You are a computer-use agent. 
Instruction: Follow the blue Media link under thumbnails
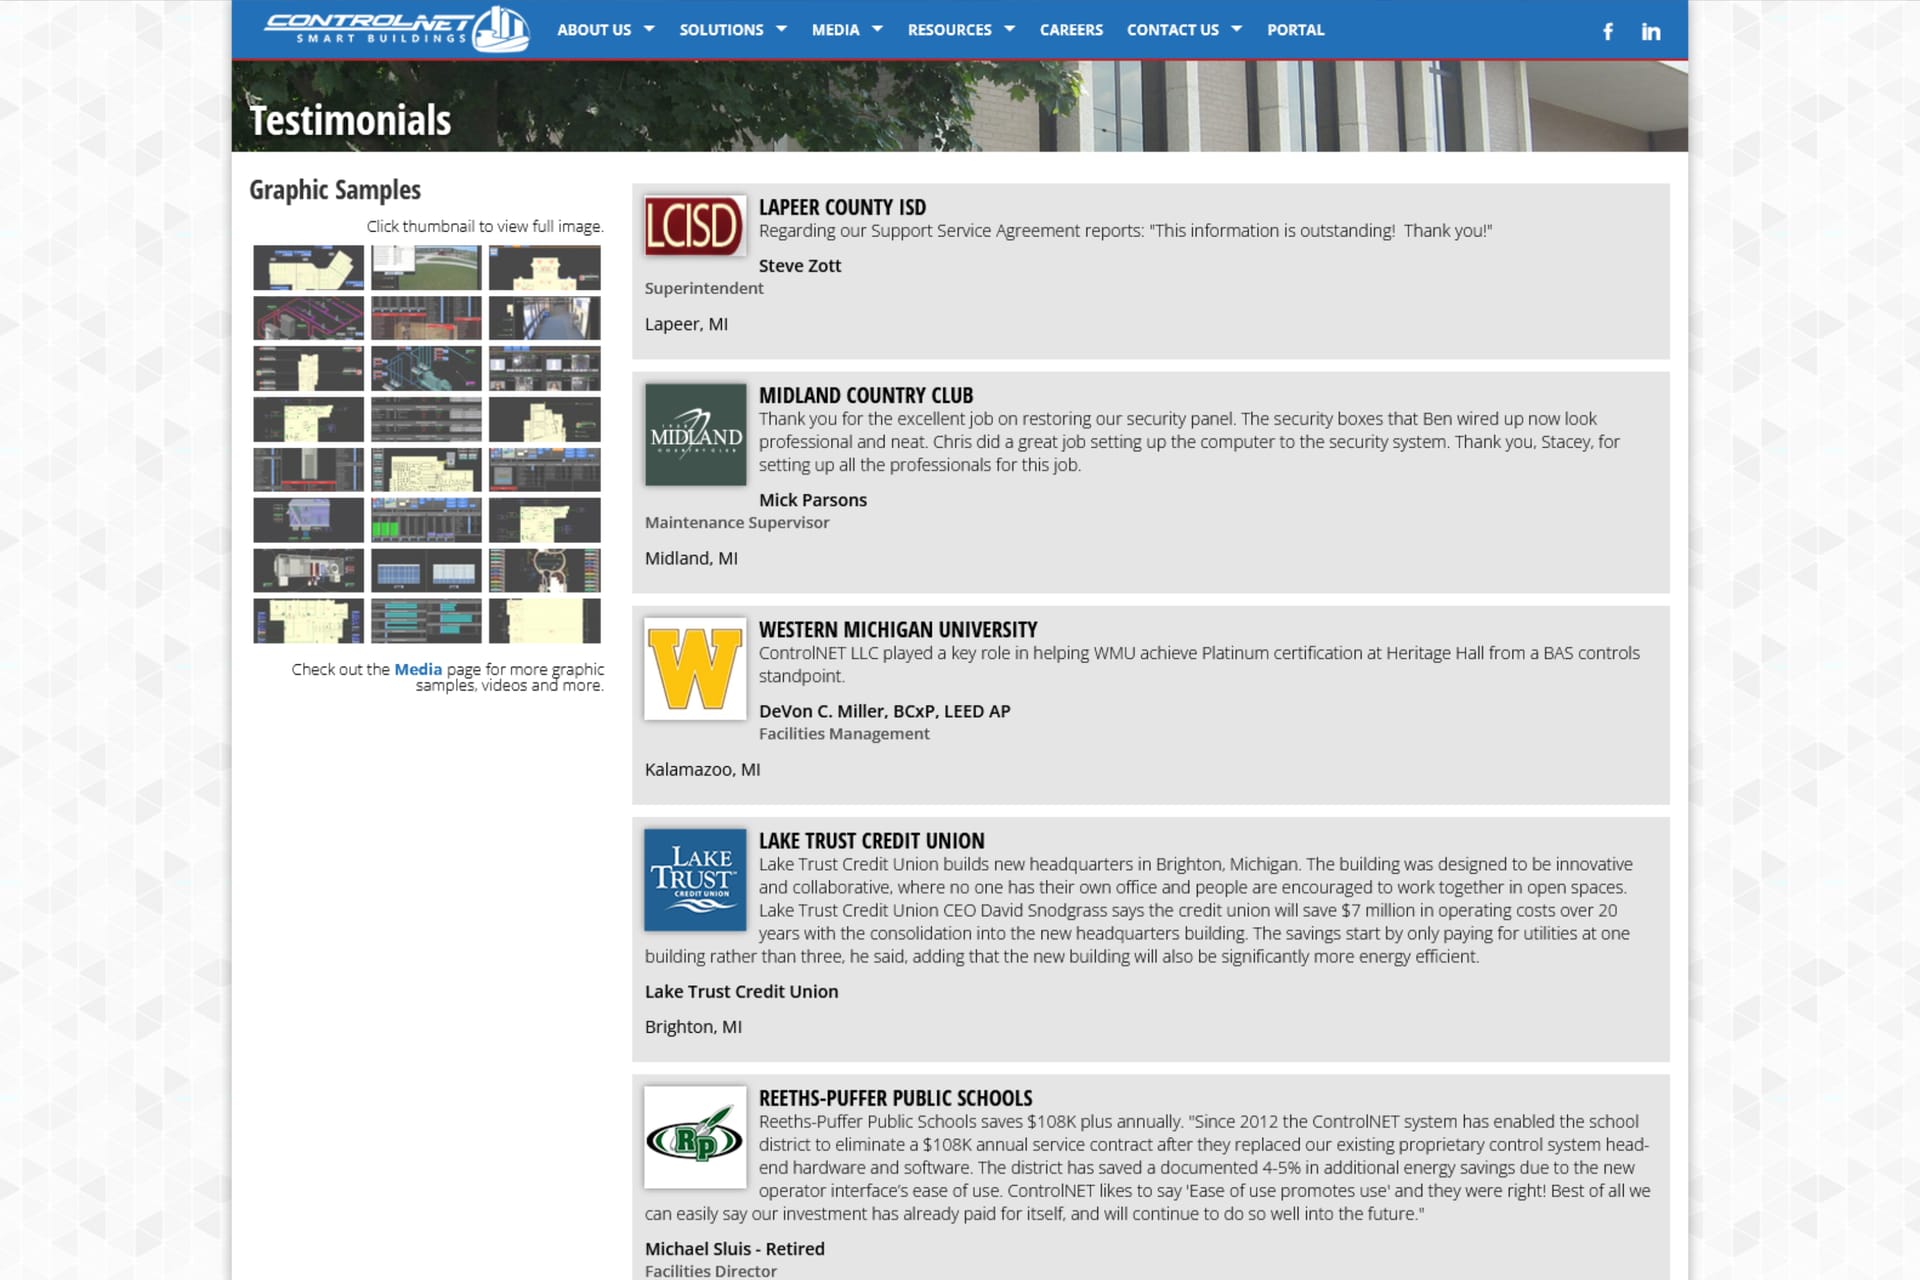[418, 669]
